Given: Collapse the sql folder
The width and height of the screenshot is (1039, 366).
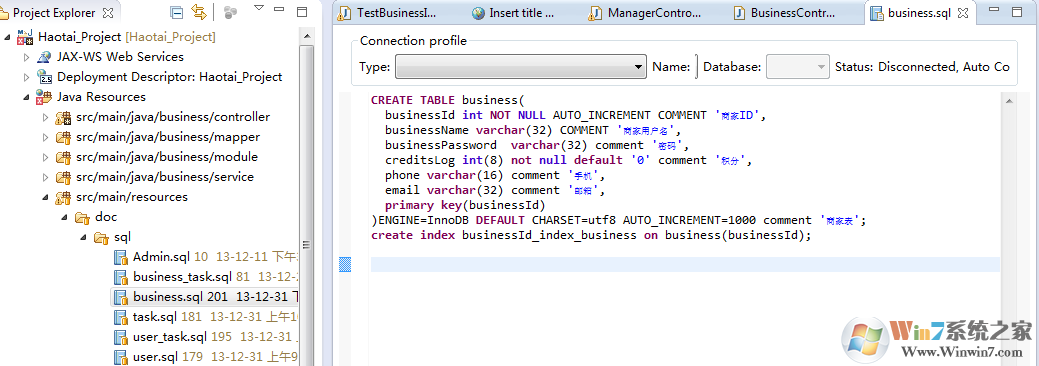Looking at the screenshot, I should [83, 237].
